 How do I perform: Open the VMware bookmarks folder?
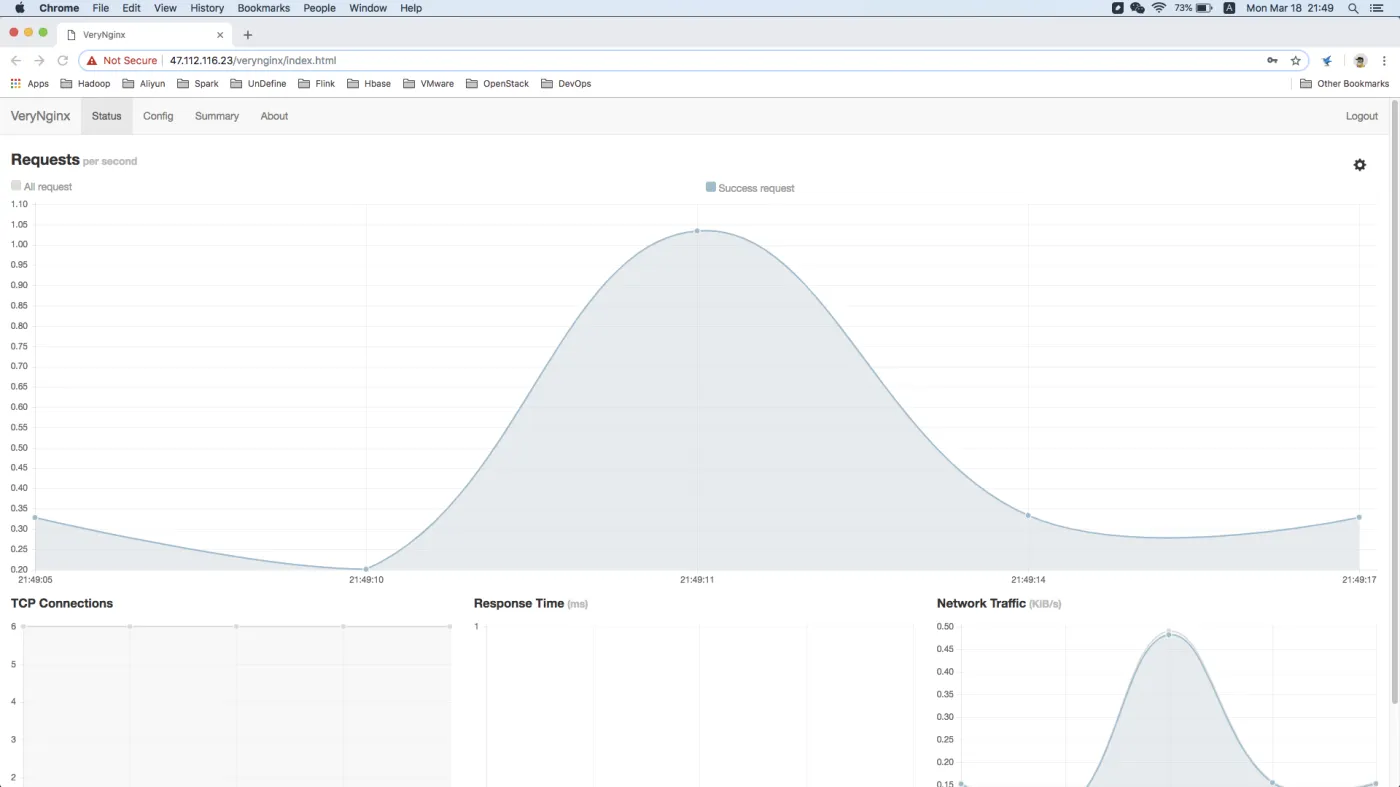tap(428, 84)
